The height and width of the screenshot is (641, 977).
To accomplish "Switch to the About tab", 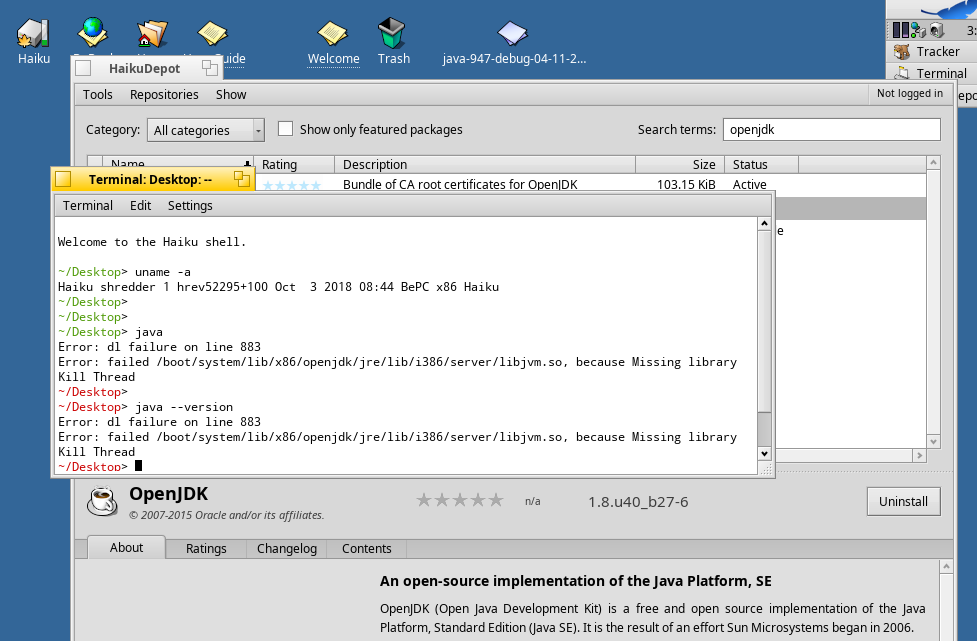I will (126, 548).
